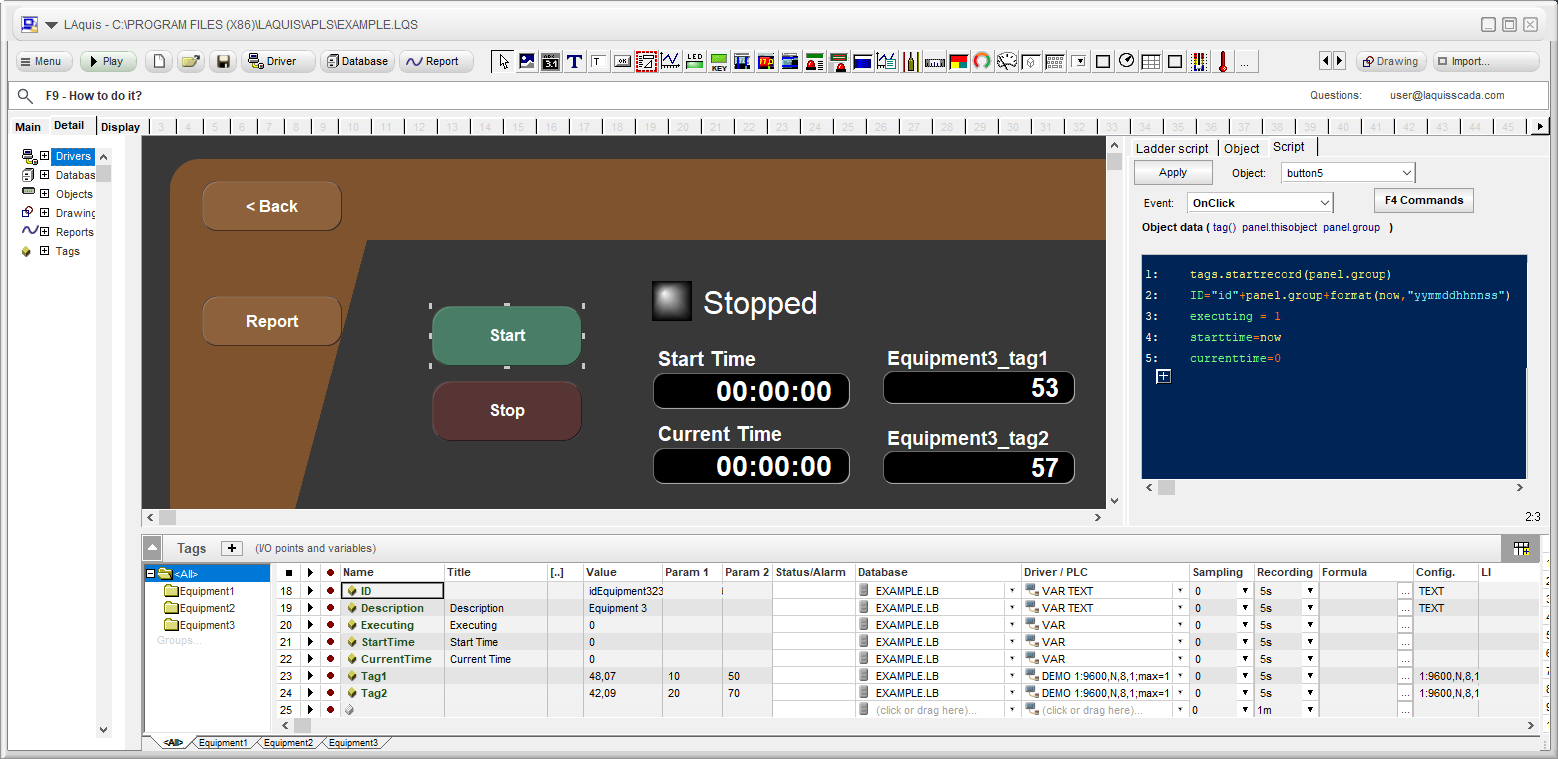This screenshot has height=759, width=1558.
Task: Select the circular orange ring gauge tool
Action: 982,61
